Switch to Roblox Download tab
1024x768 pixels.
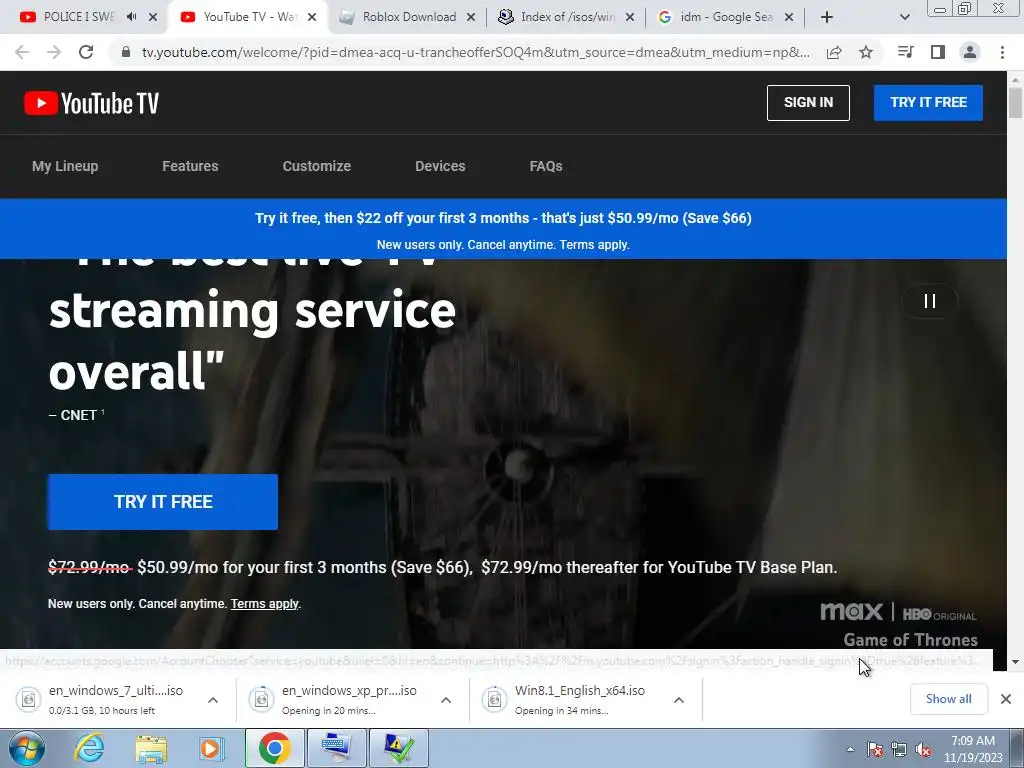(x=409, y=17)
